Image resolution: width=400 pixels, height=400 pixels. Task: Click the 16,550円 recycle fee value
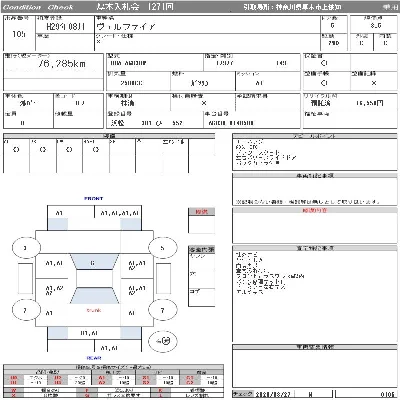(369, 103)
